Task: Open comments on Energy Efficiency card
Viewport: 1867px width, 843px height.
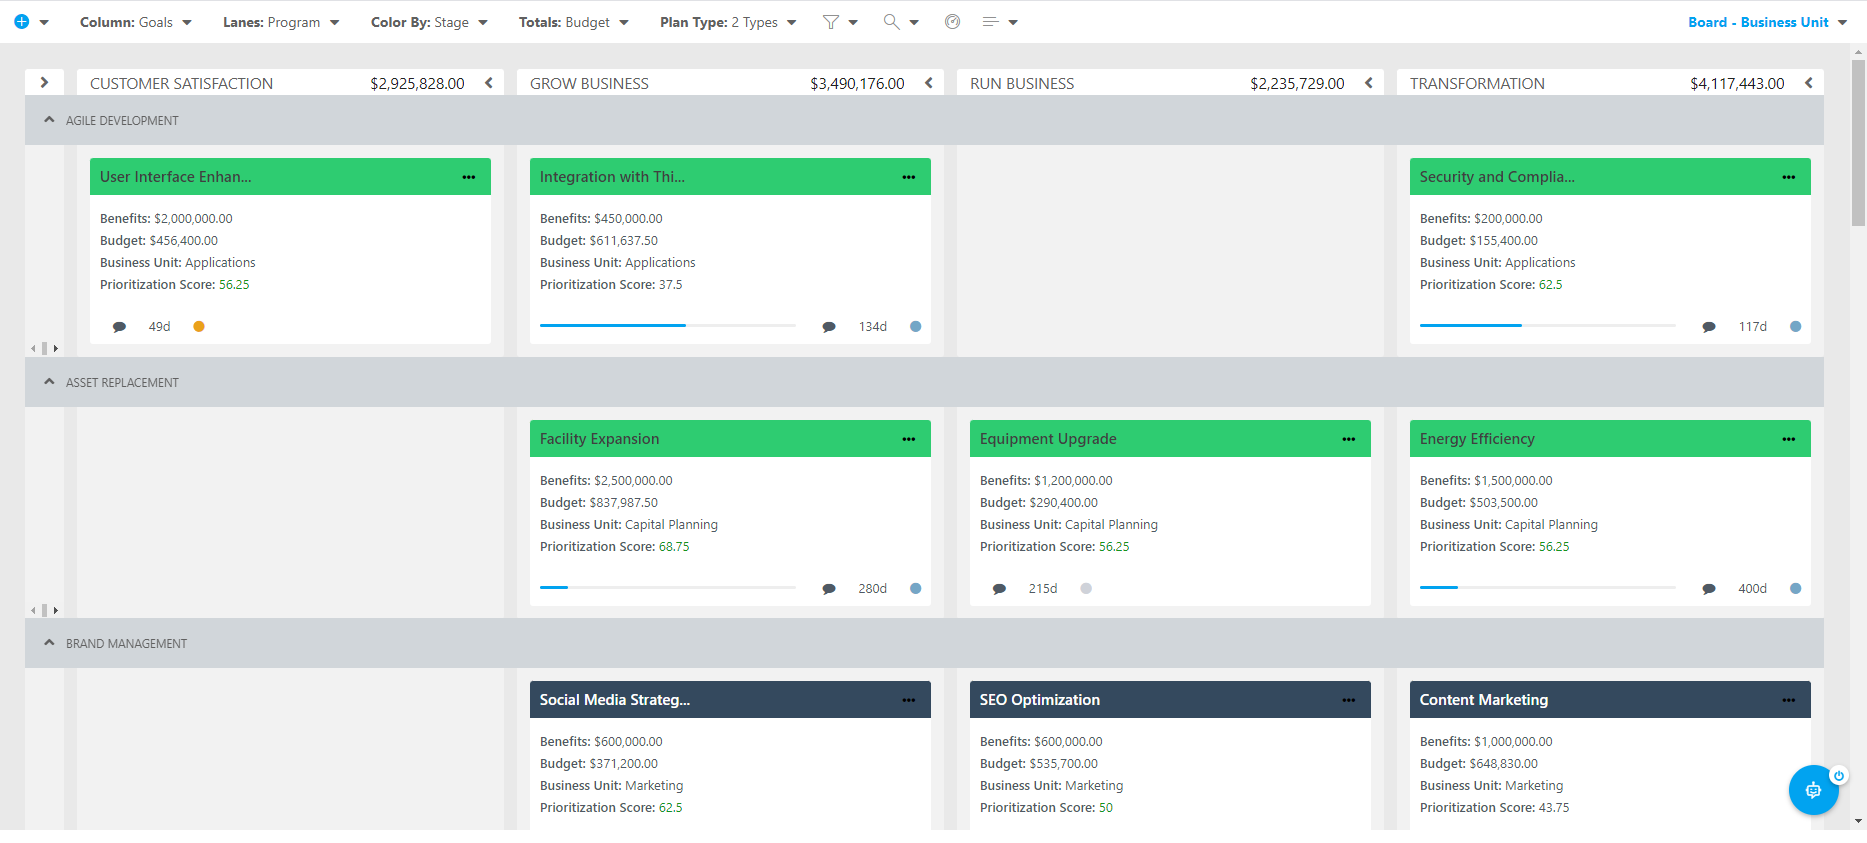Action: [1709, 589]
